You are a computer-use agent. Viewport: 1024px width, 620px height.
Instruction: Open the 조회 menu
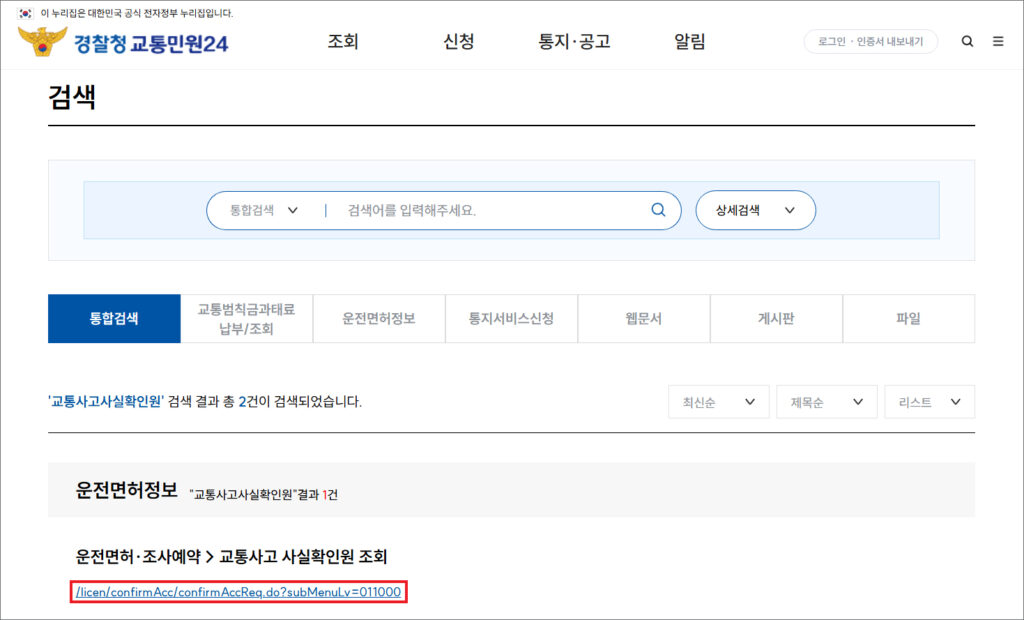pyautogui.click(x=343, y=42)
